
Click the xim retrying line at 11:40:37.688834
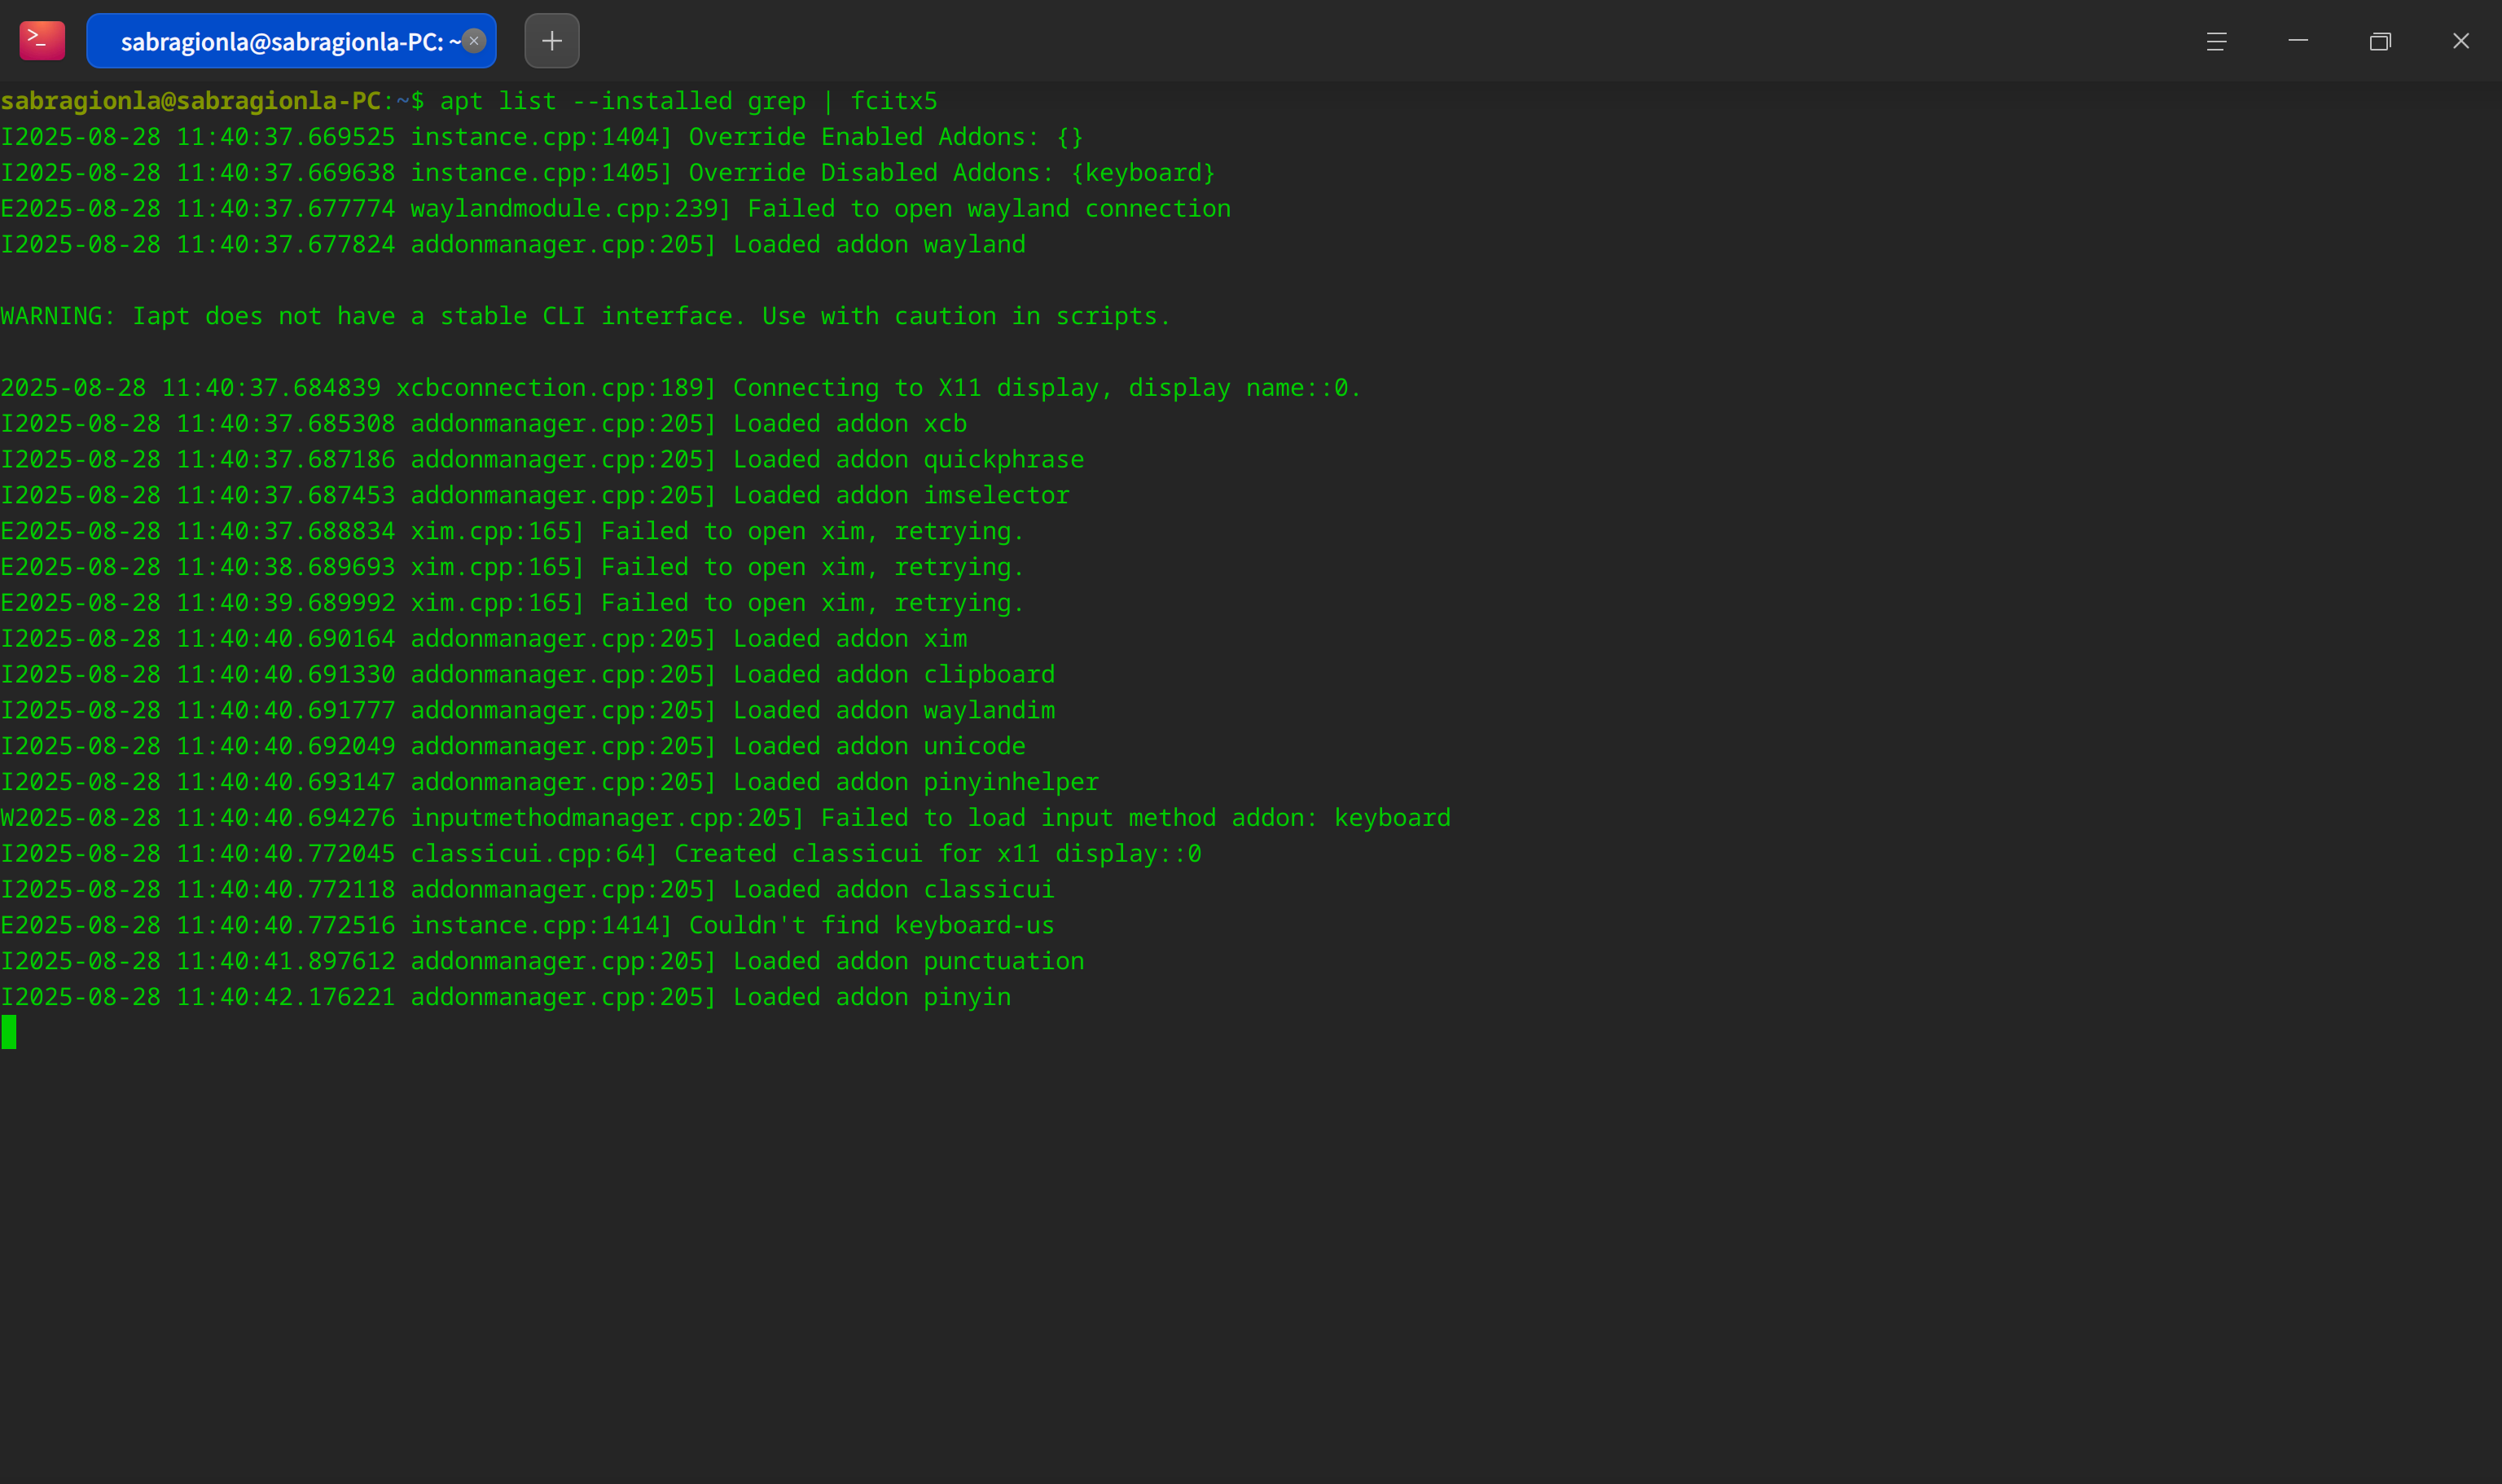click(x=513, y=532)
